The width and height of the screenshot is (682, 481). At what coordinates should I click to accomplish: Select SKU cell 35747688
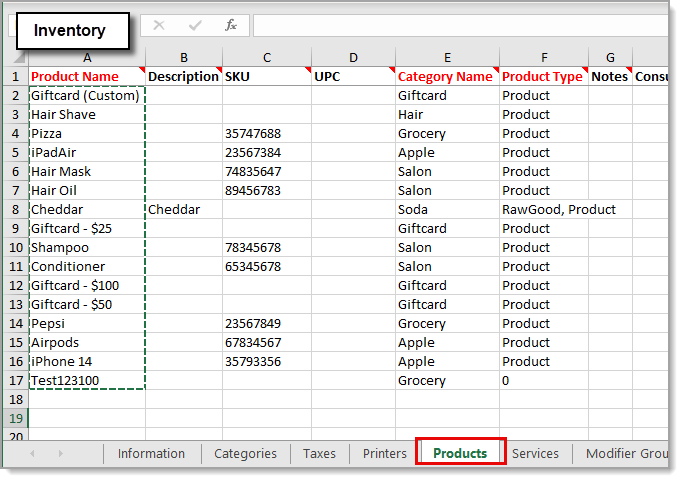coord(267,134)
